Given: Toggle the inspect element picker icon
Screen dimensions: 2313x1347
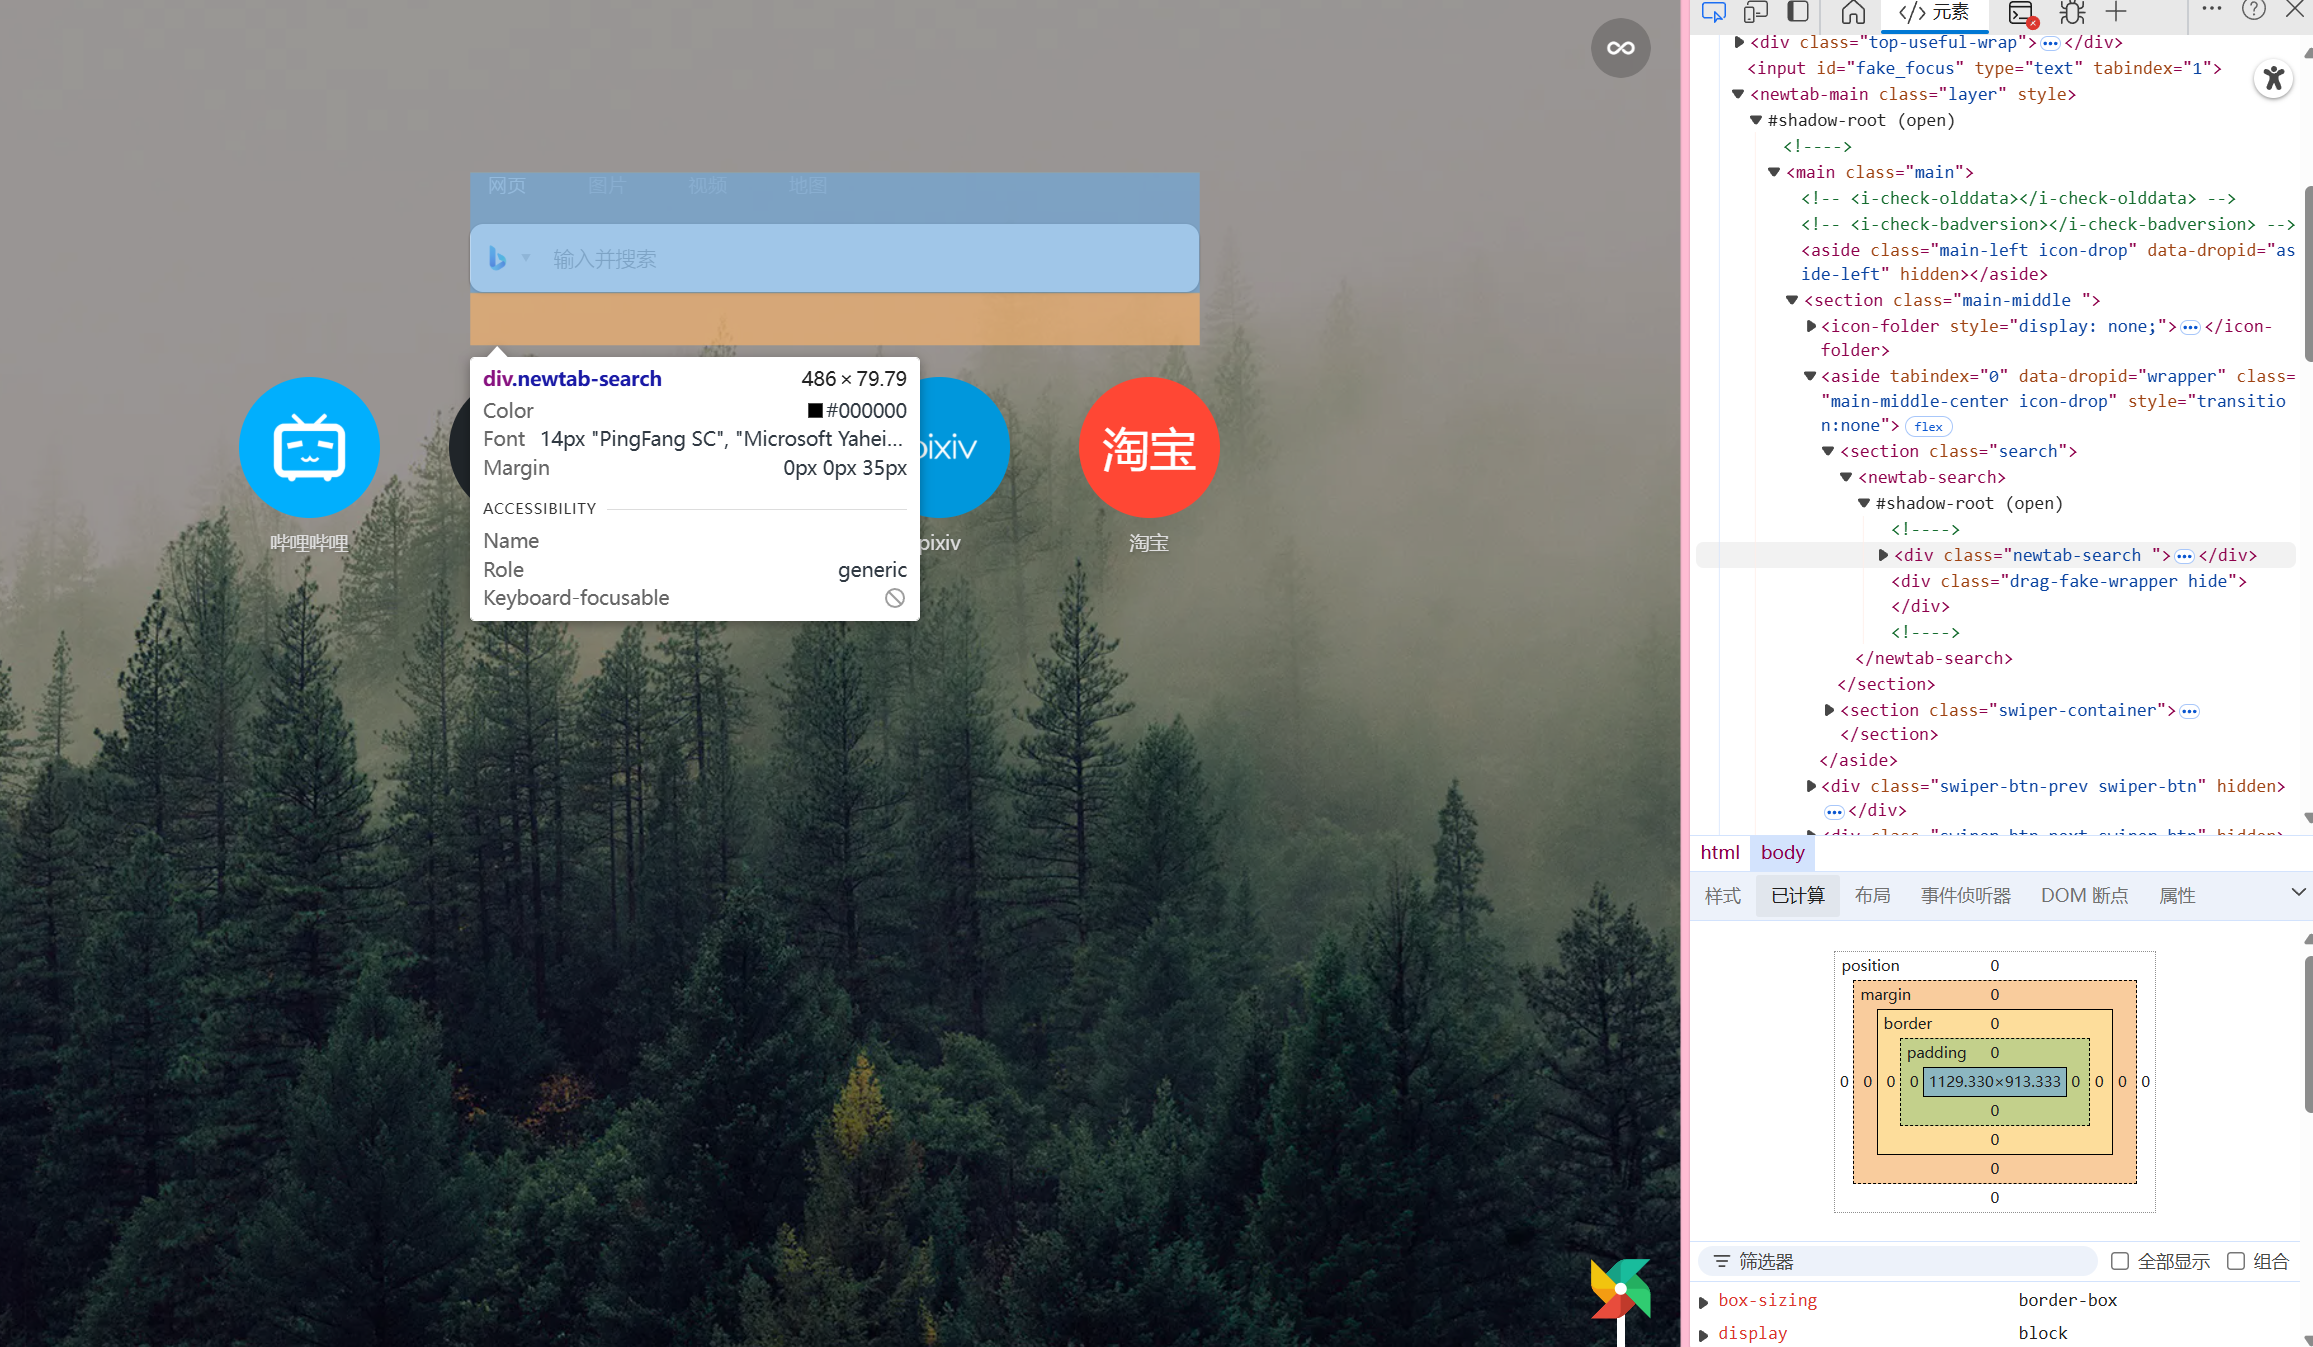Looking at the screenshot, I should pos(1713,12).
